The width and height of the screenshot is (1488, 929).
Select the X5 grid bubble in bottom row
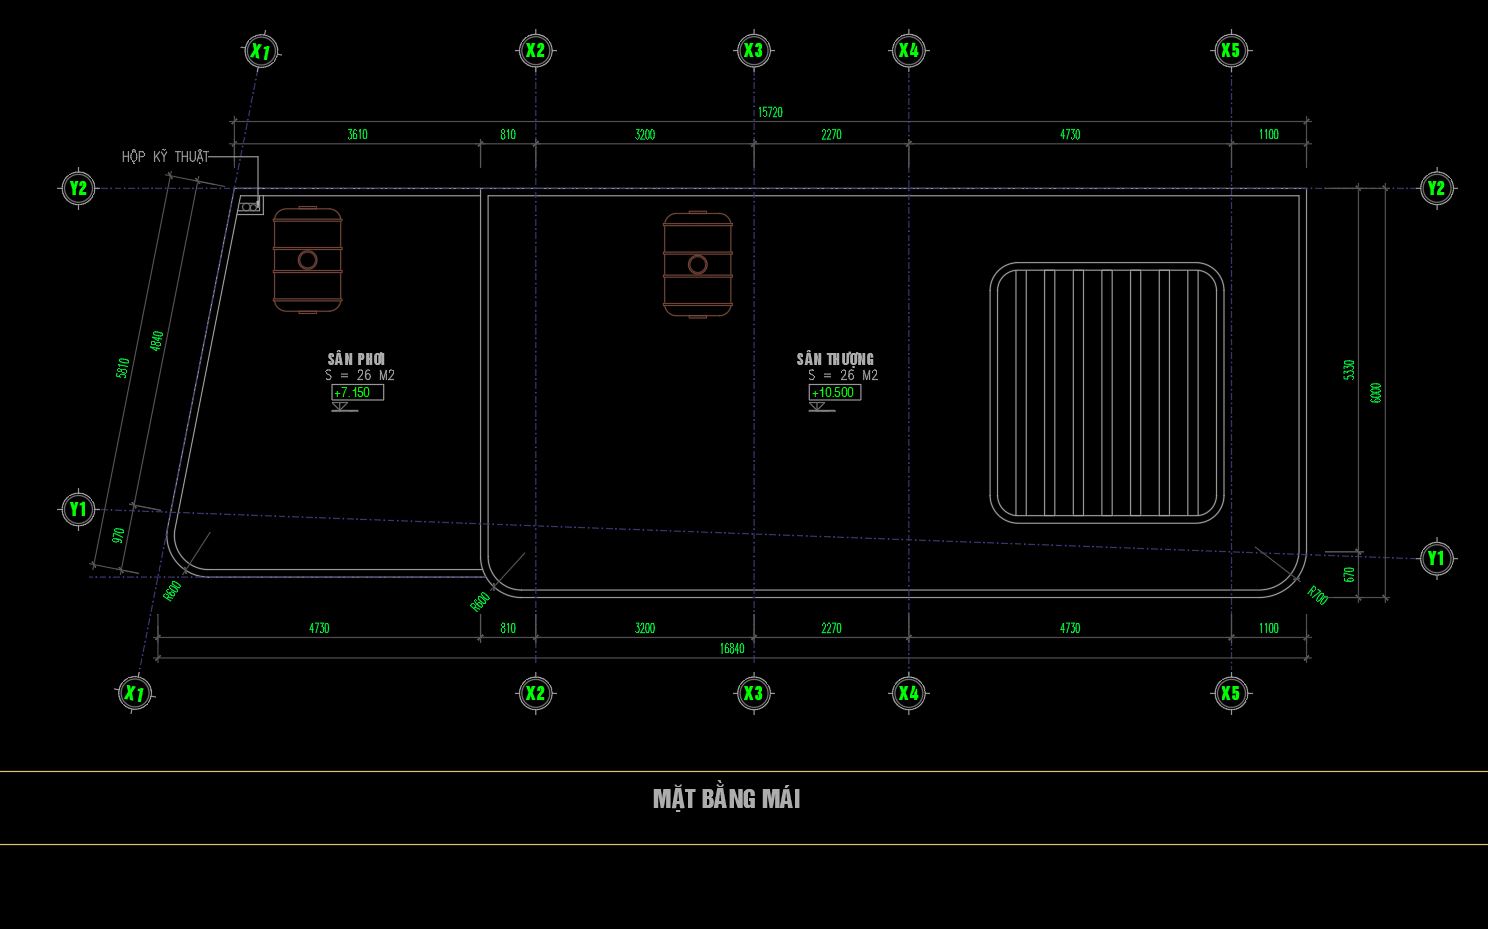1231,693
